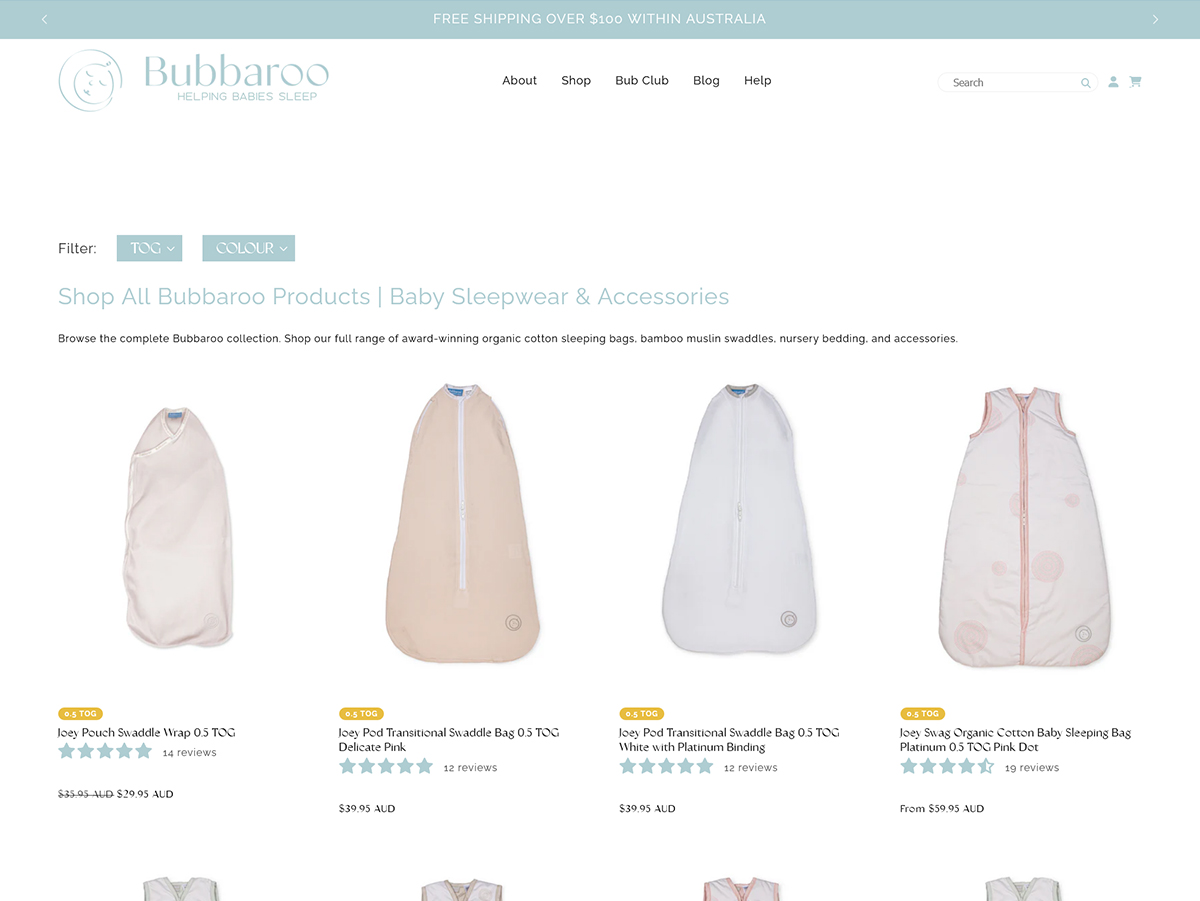Click the search magnifier icon
This screenshot has width=1200, height=901.
pyautogui.click(x=1085, y=83)
